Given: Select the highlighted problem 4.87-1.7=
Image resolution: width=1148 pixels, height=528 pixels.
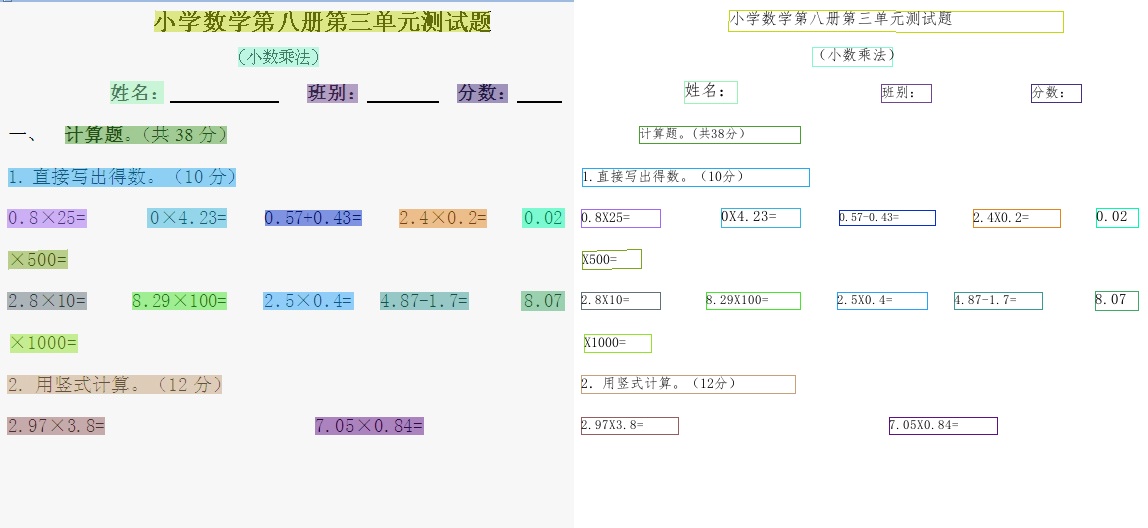Looking at the screenshot, I should tap(424, 301).
